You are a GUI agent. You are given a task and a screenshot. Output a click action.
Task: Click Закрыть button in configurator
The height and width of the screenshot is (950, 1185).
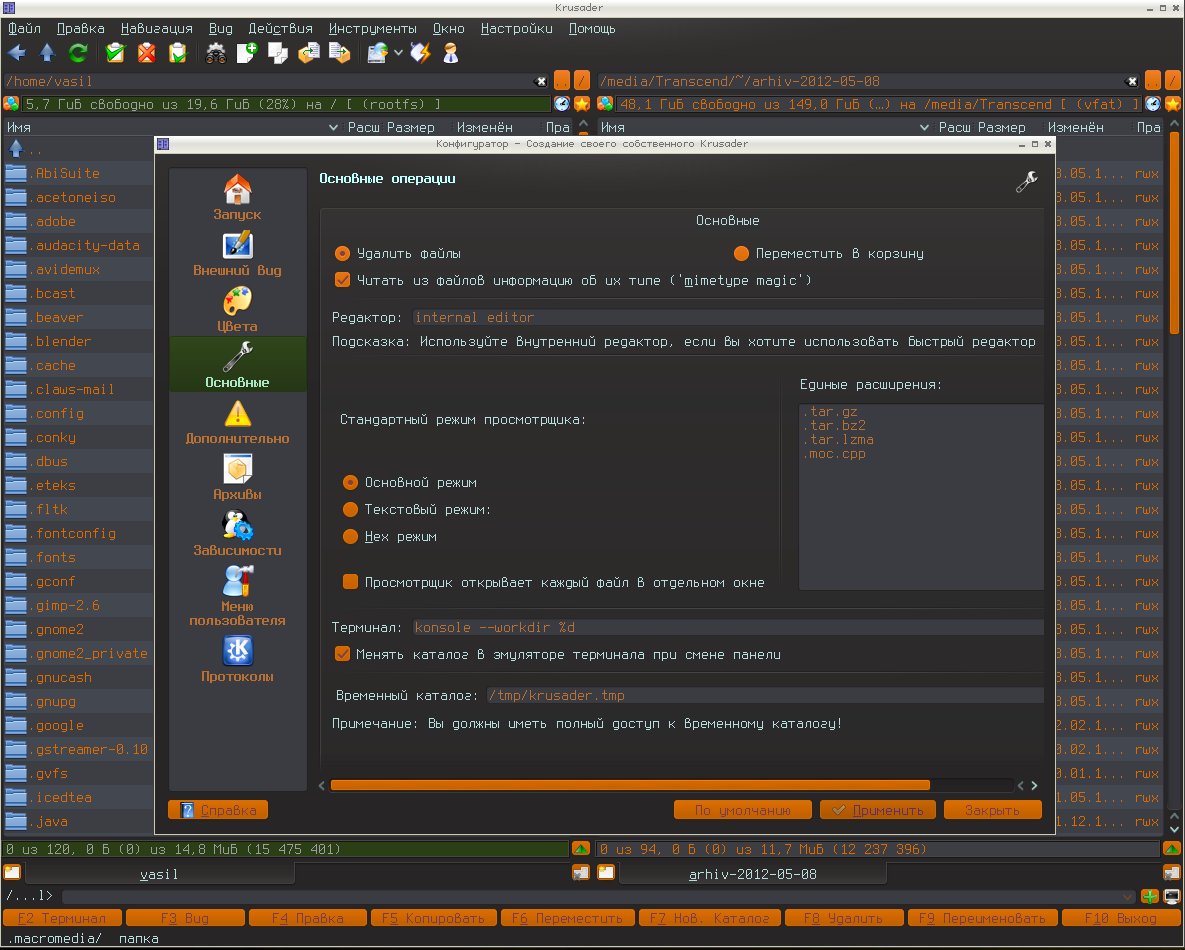992,810
